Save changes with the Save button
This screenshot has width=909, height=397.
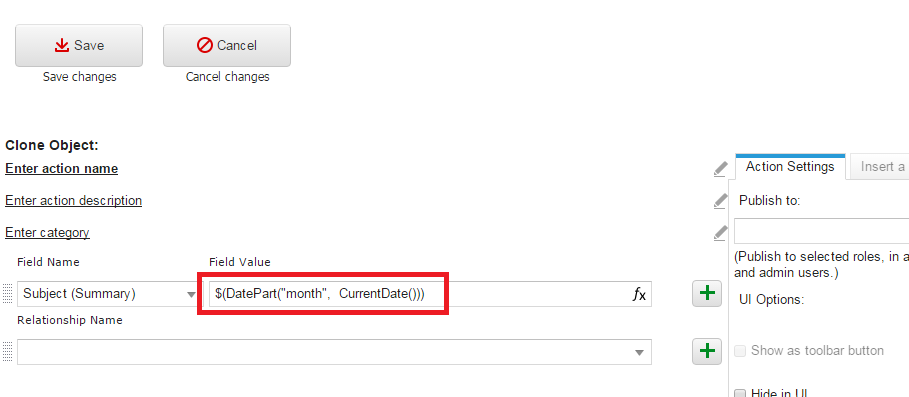[79, 46]
